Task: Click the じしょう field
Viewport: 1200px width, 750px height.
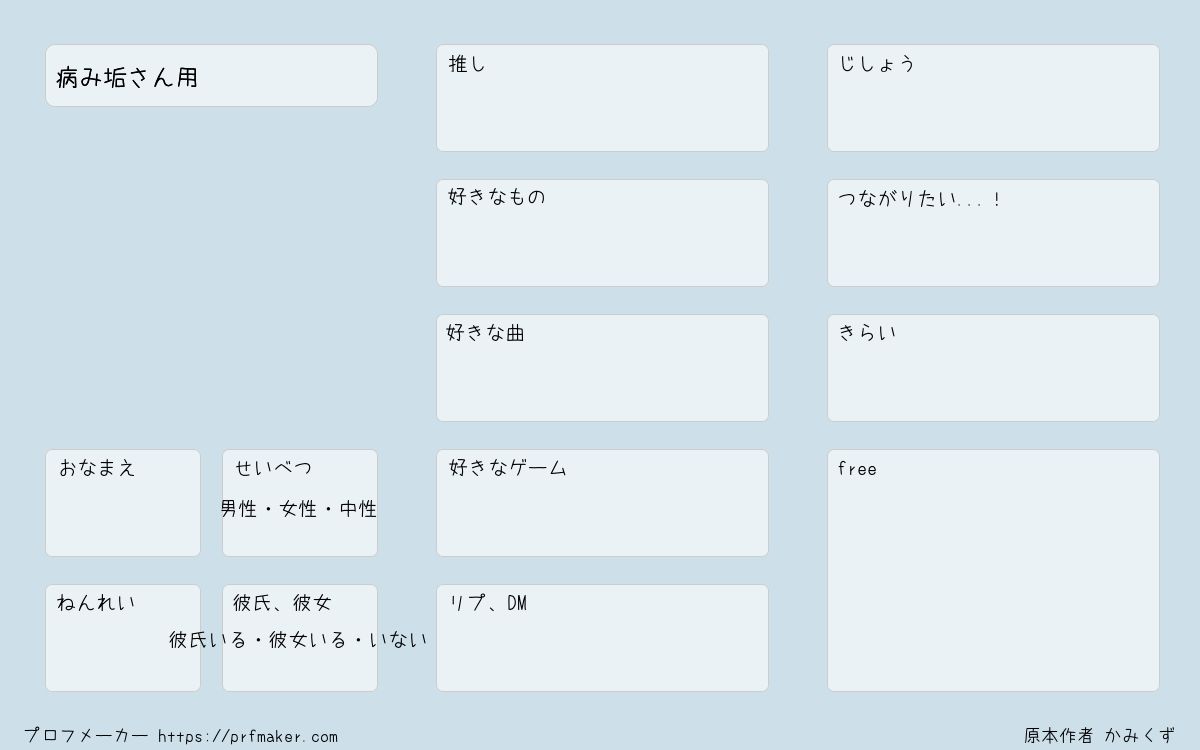Action: [x=993, y=98]
